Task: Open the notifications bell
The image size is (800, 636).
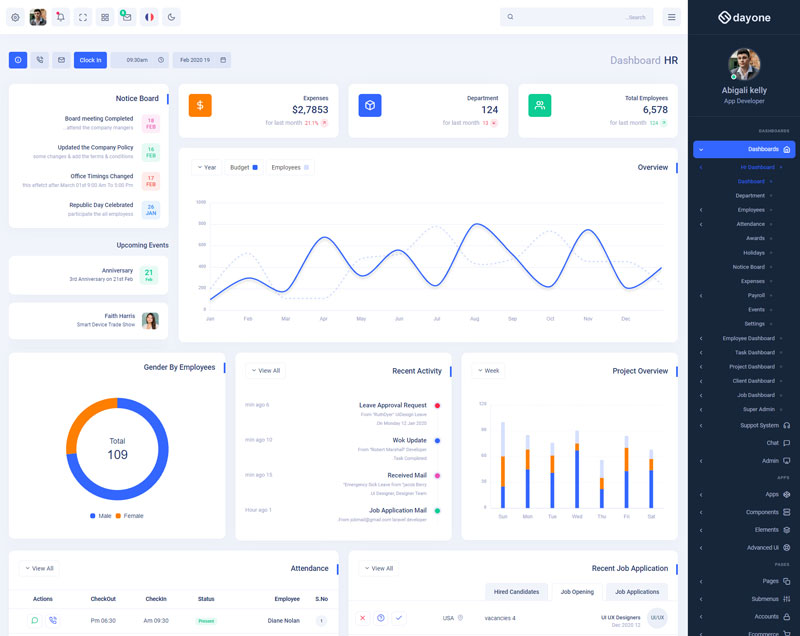Action: click(60, 17)
